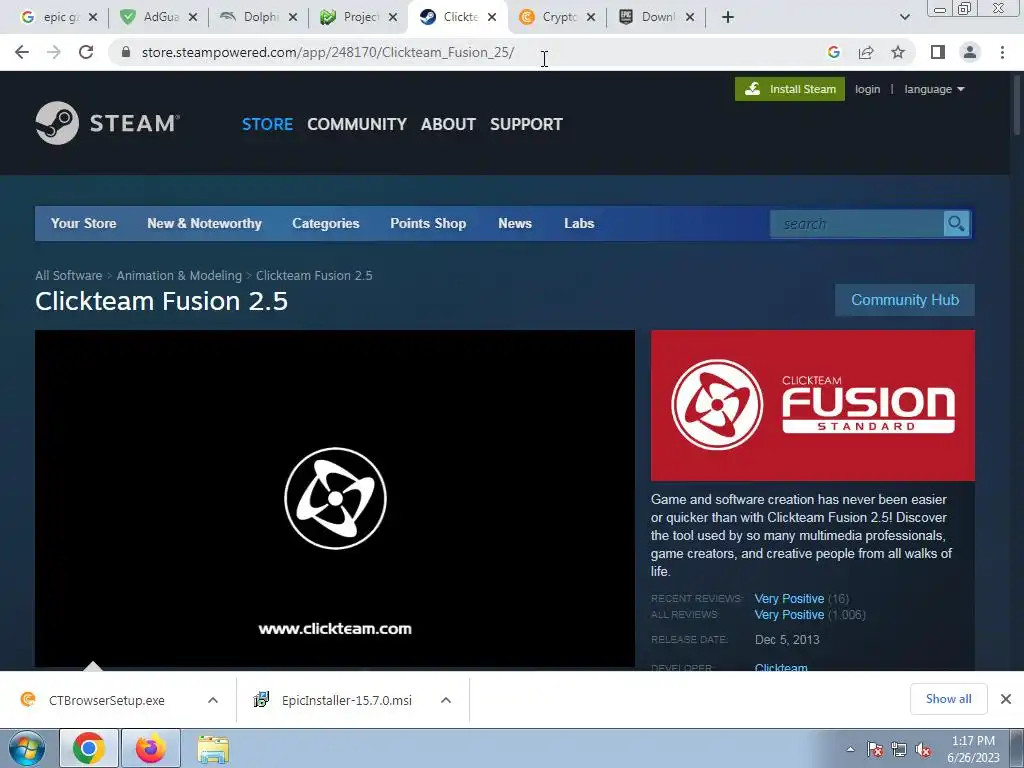Expand the tab search dropdown

[x=904, y=17]
